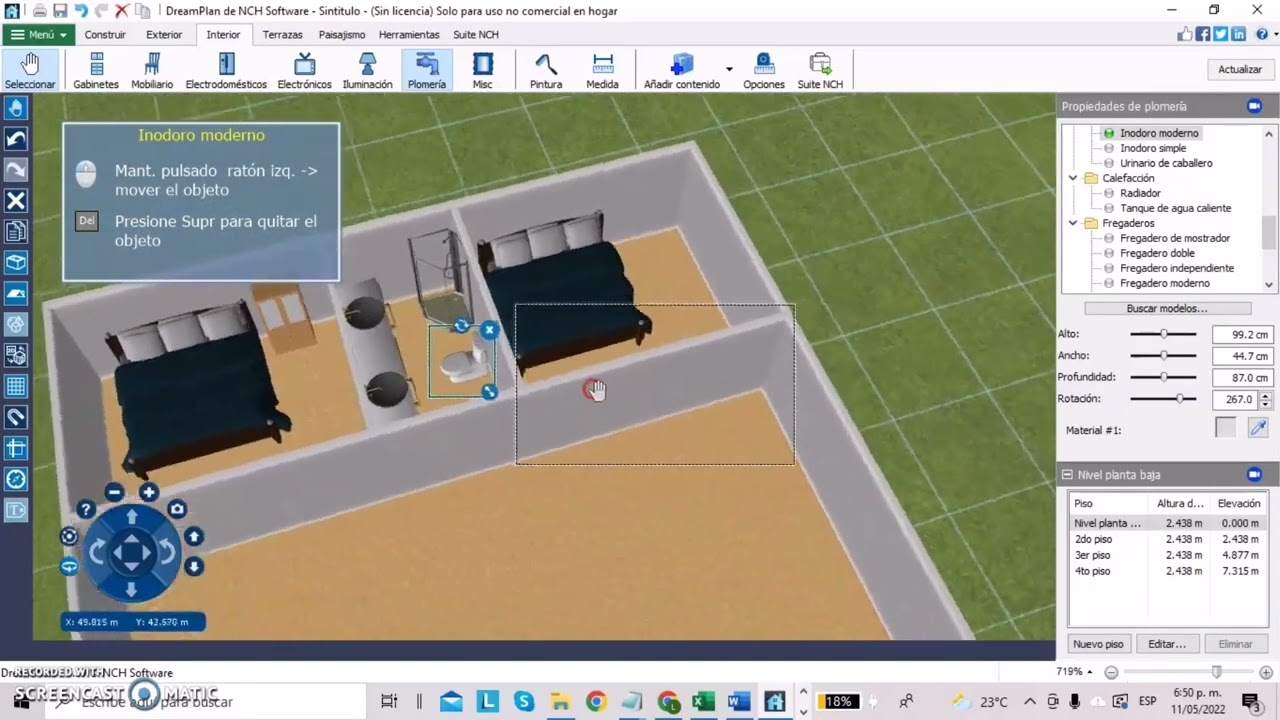Click the camera snapshot button on navigator
Image resolution: width=1280 pixels, height=720 pixels.
177,509
